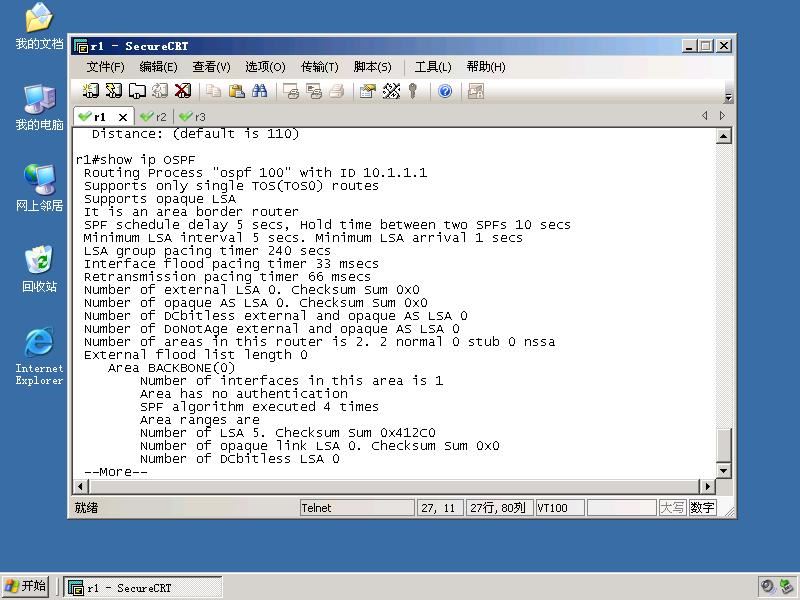Open the 查看(V) menu
The height and width of the screenshot is (600, 800).
point(211,67)
